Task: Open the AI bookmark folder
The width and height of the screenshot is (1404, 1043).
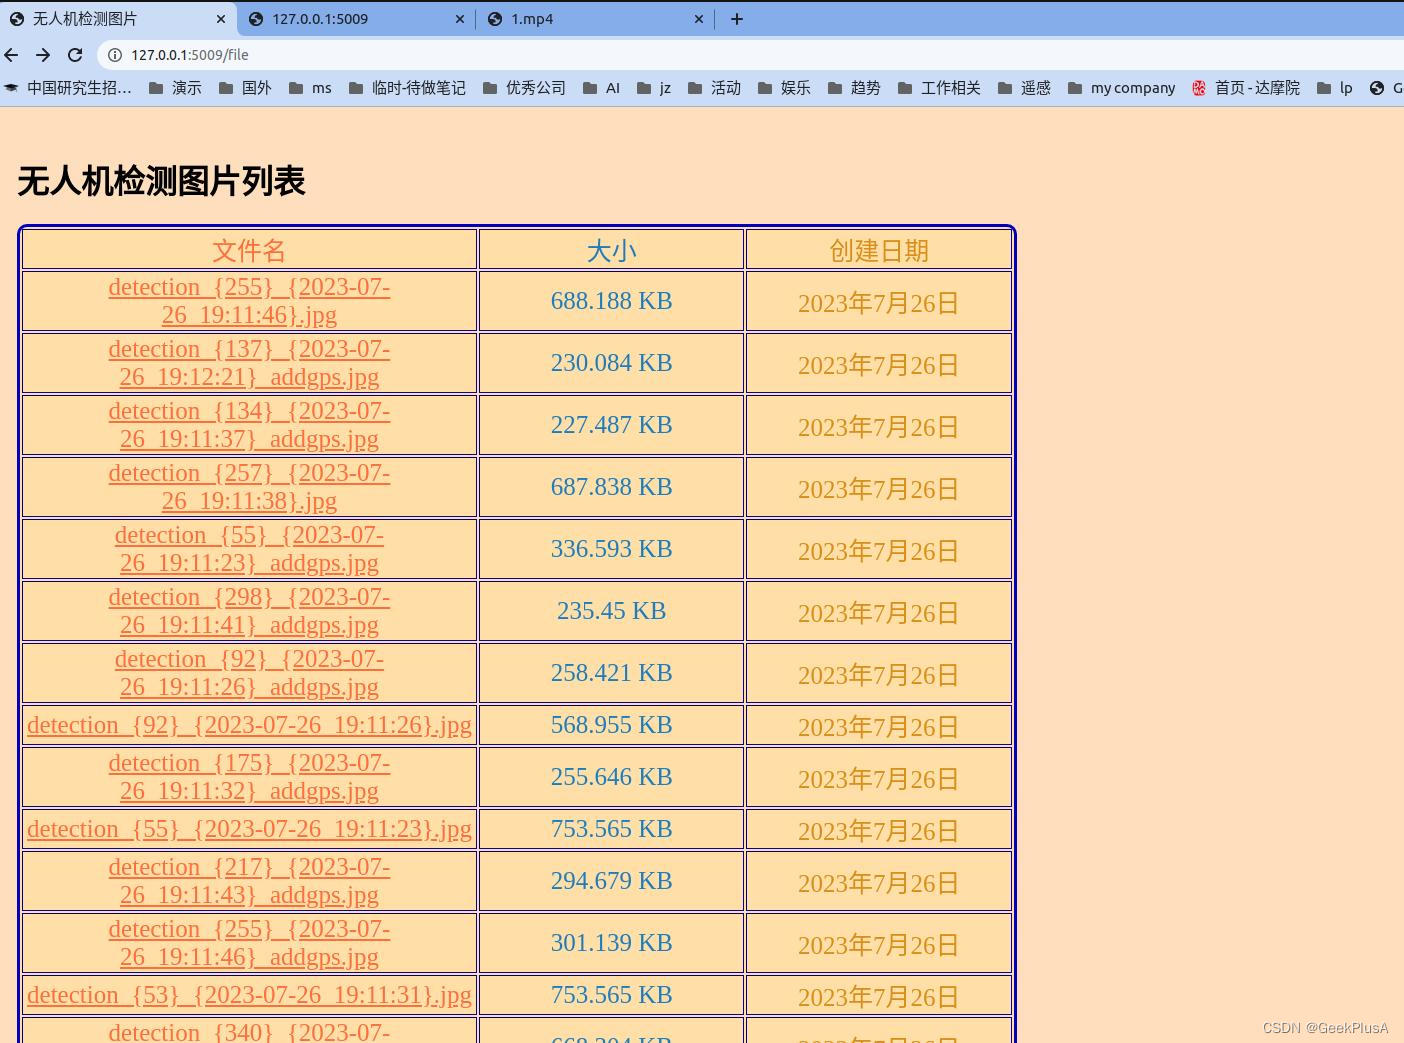Action: coord(601,88)
